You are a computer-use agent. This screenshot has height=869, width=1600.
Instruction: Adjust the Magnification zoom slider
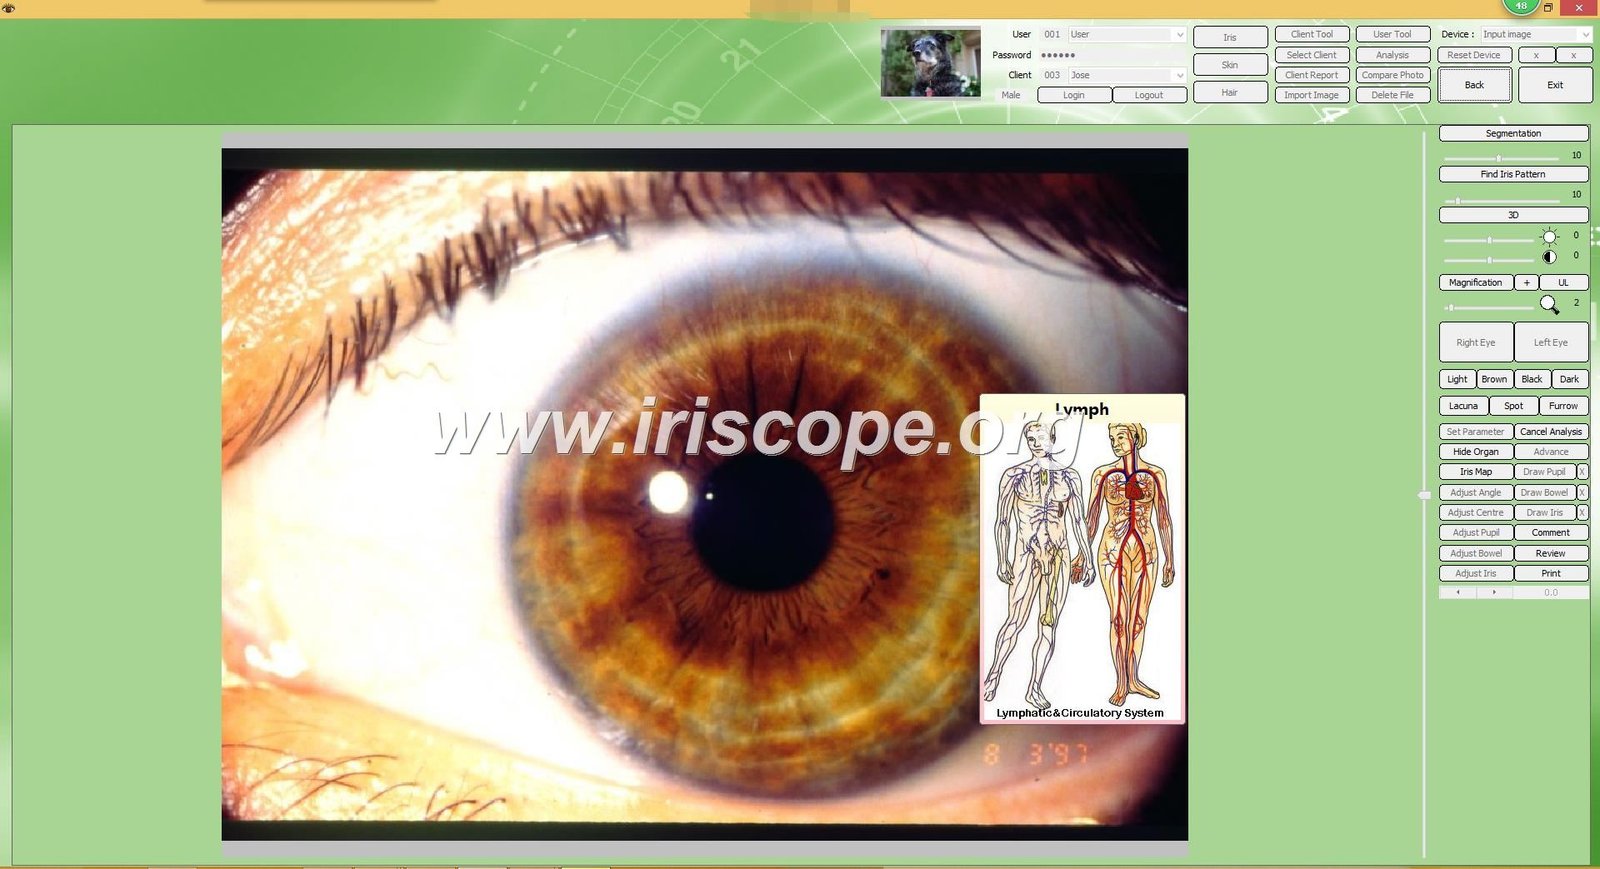[1488, 307]
